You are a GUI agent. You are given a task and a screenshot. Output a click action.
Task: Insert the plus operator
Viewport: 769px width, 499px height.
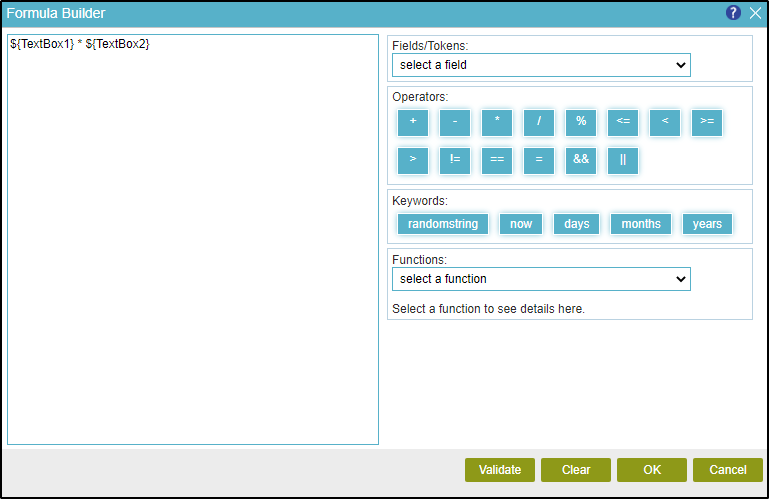413,122
